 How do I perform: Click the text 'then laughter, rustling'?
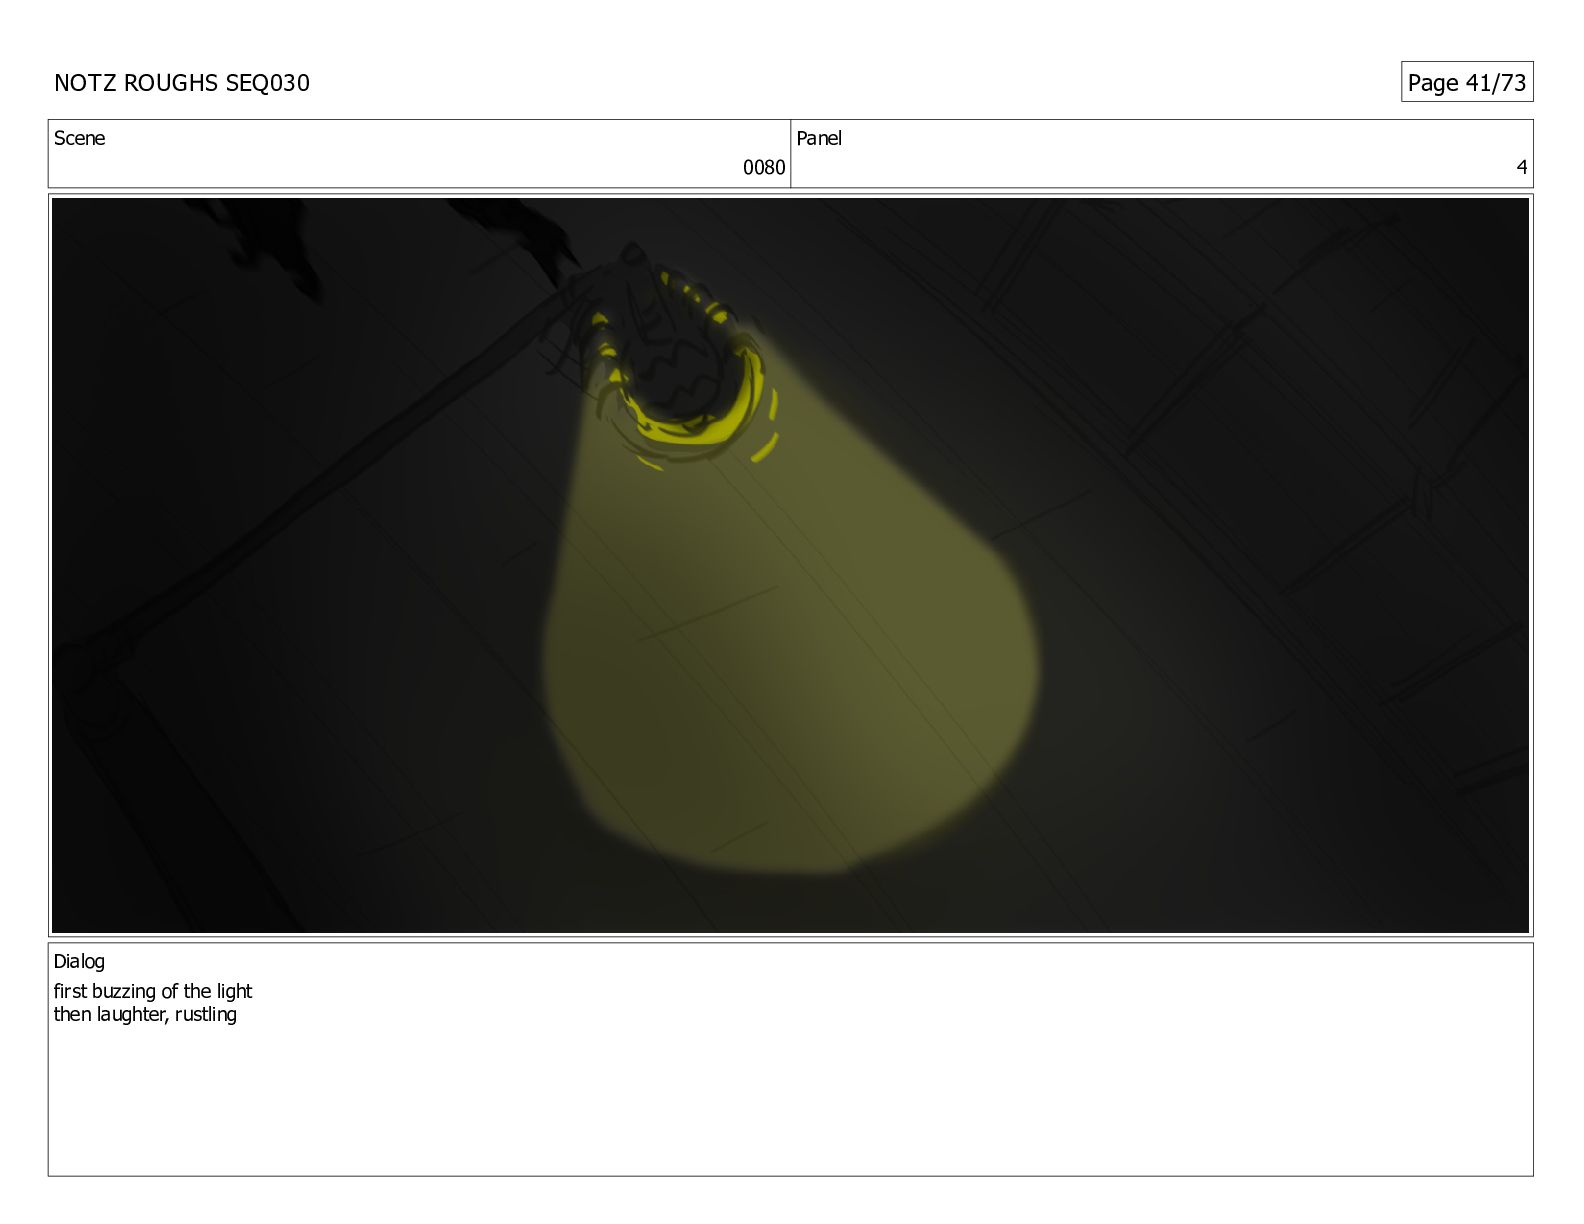click(145, 1014)
